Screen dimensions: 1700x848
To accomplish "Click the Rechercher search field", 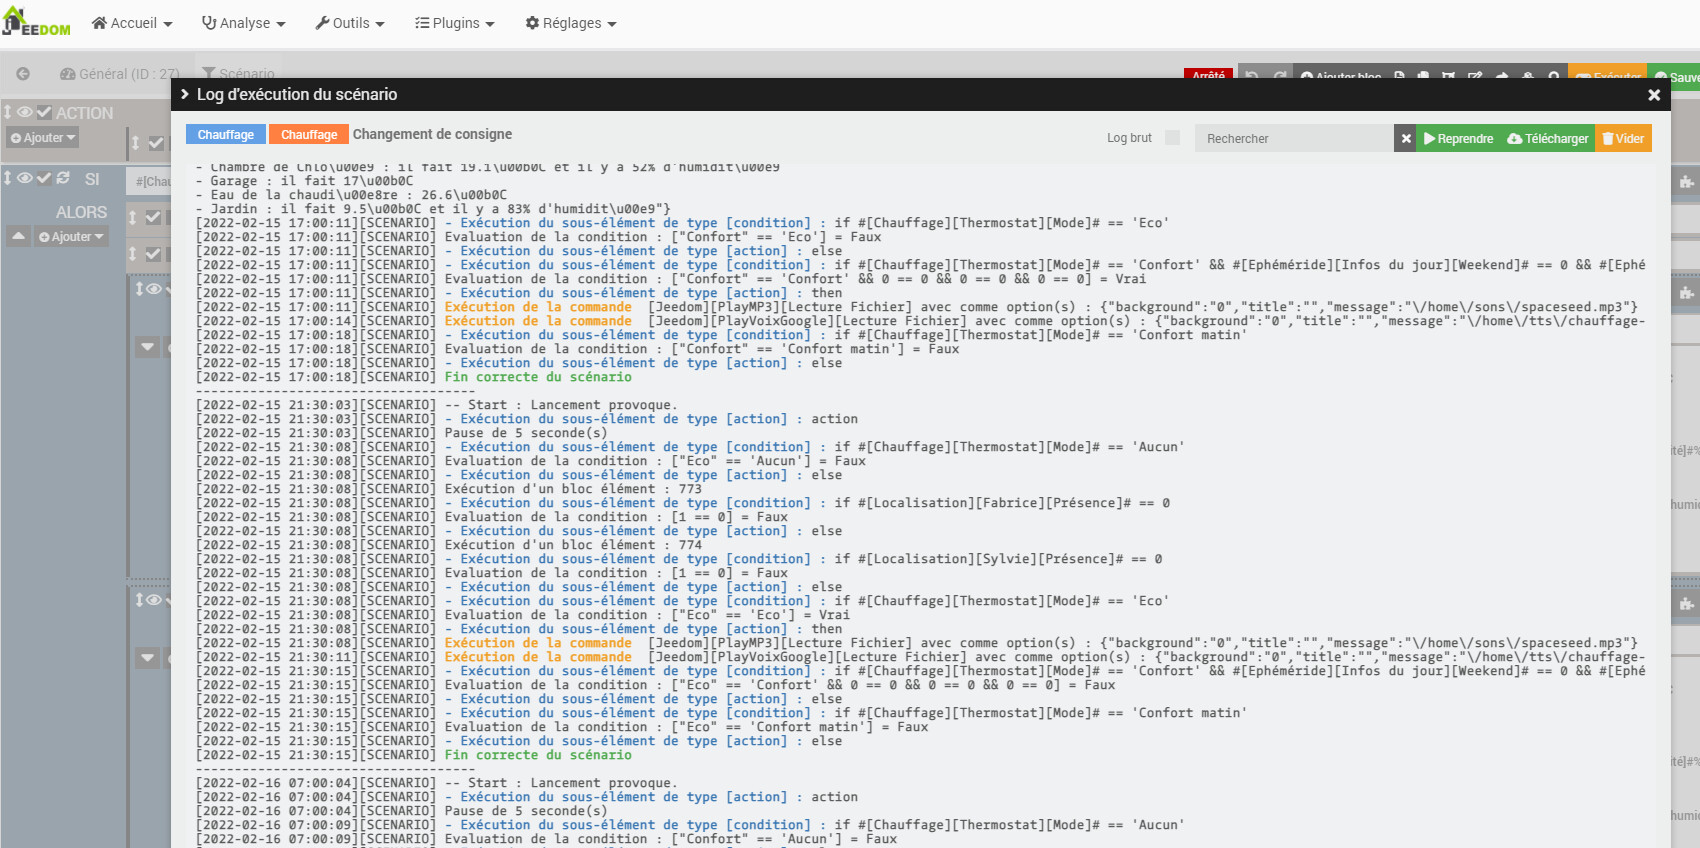I will click(x=1294, y=139).
